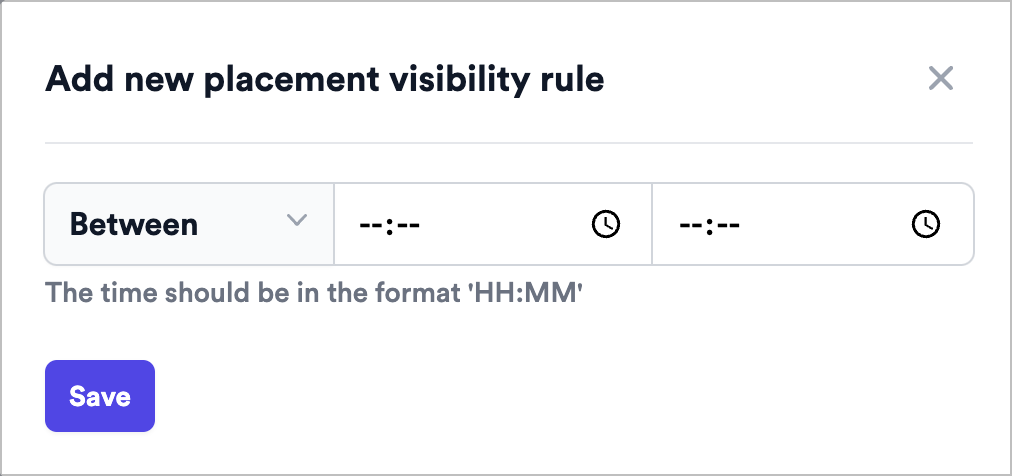Click the 'Between' label text in the selector
Image resolution: width=1012 pixels, height=476 pixels.
pyautogui.click(x=134, y=224)
